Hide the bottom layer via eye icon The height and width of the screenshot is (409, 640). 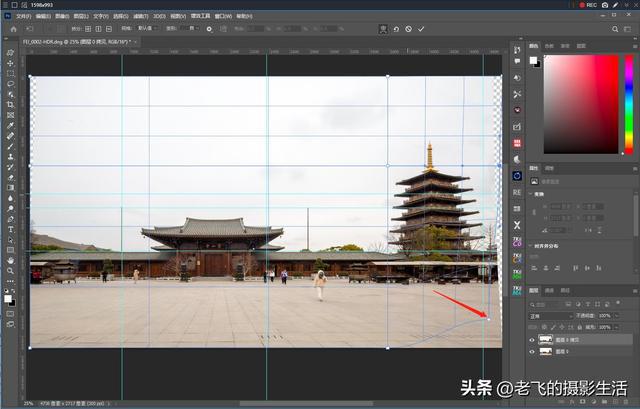pyautogui.click(x=532, y=351)
